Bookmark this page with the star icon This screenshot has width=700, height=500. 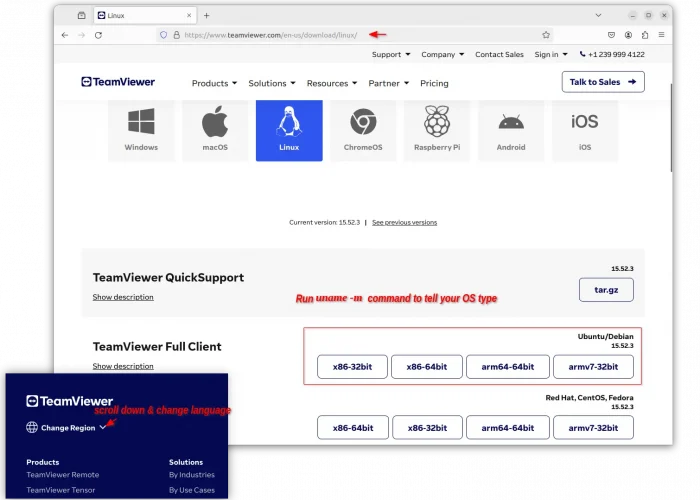546,34
